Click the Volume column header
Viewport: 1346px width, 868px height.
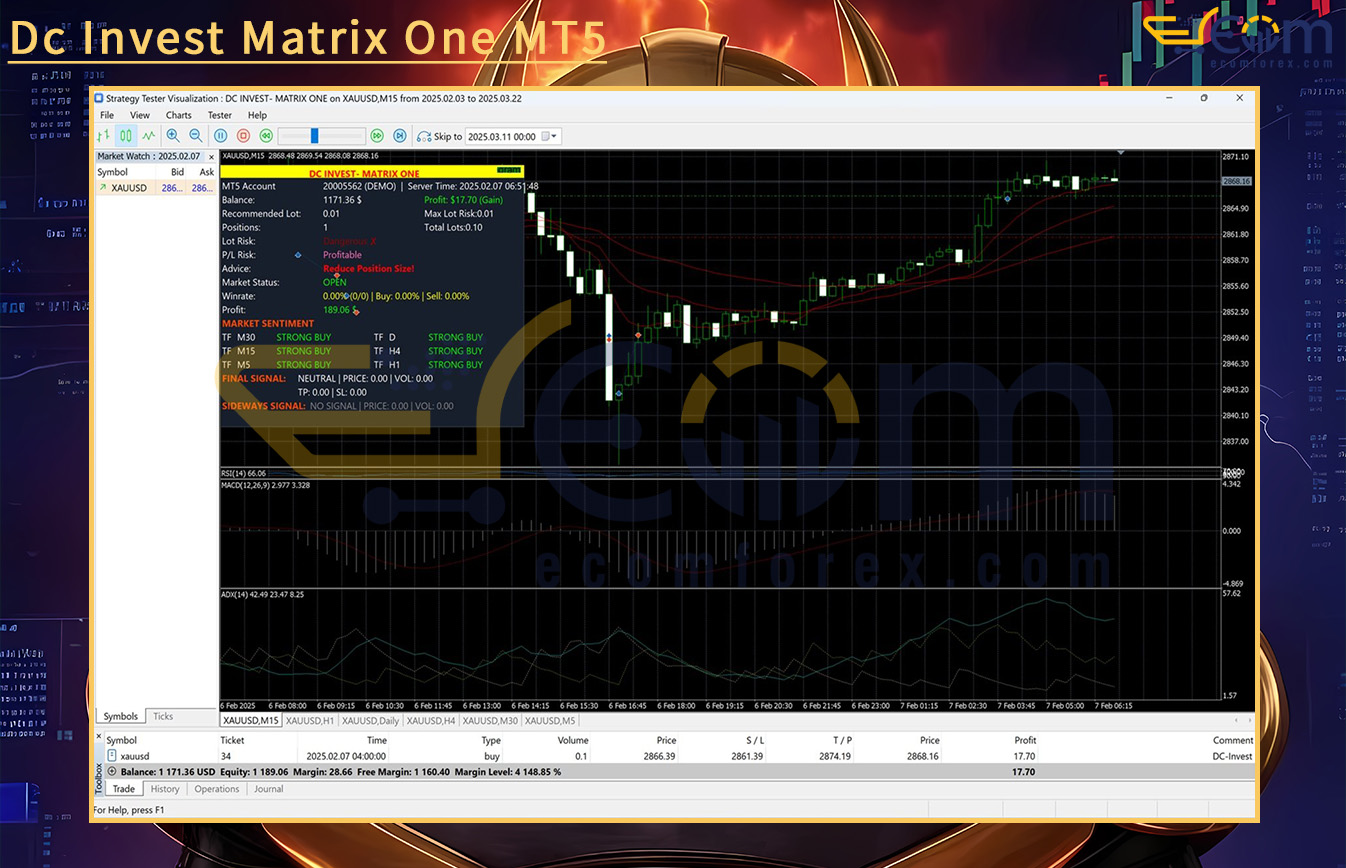tap(573, 741)
